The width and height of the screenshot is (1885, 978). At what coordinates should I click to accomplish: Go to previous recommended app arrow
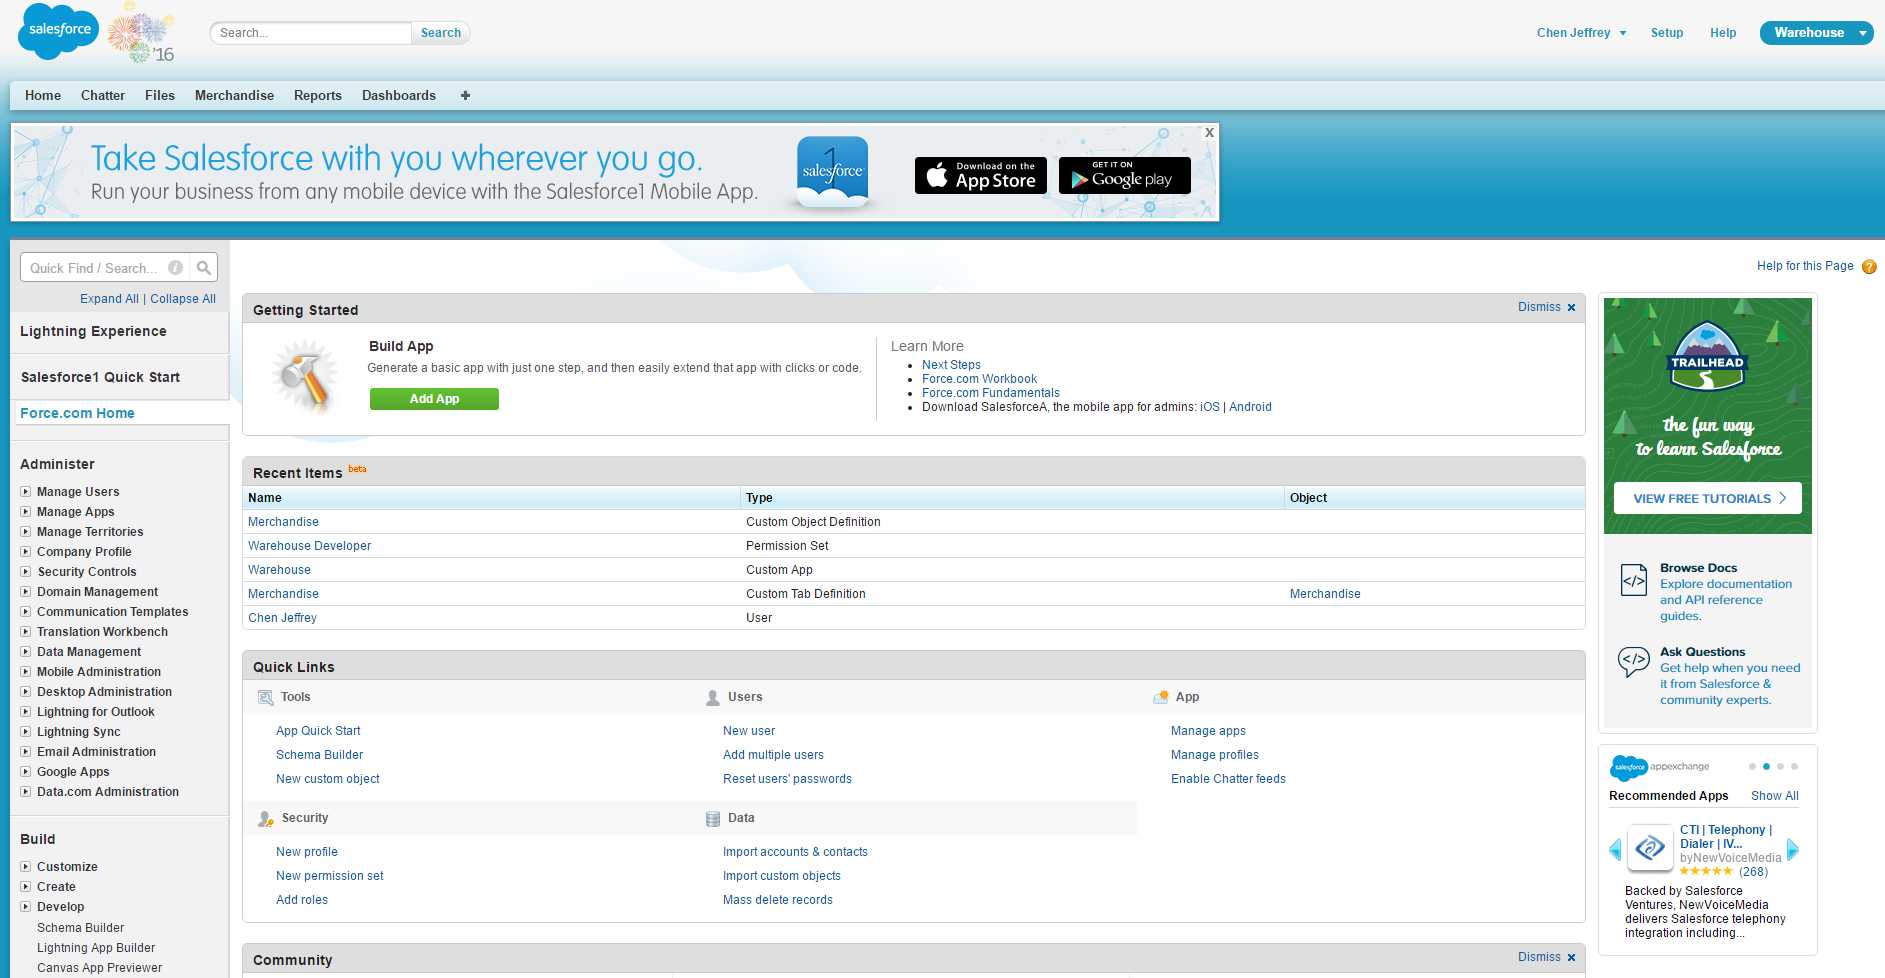coord(1615,850)
